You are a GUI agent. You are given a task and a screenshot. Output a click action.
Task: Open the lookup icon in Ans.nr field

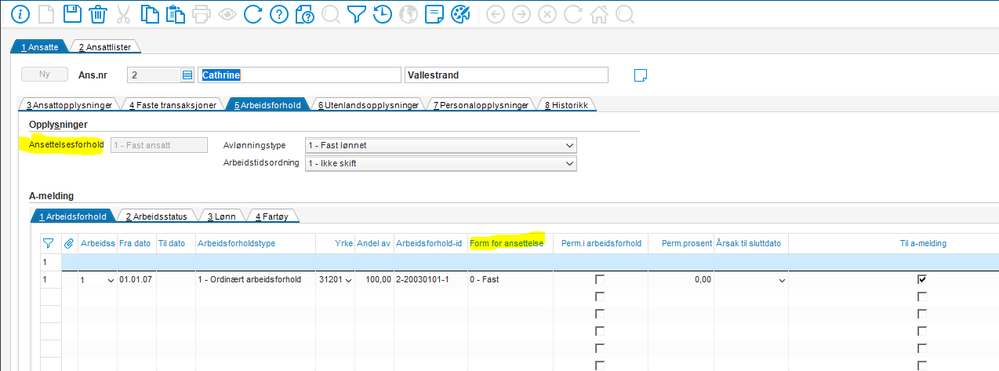point(187,75)
